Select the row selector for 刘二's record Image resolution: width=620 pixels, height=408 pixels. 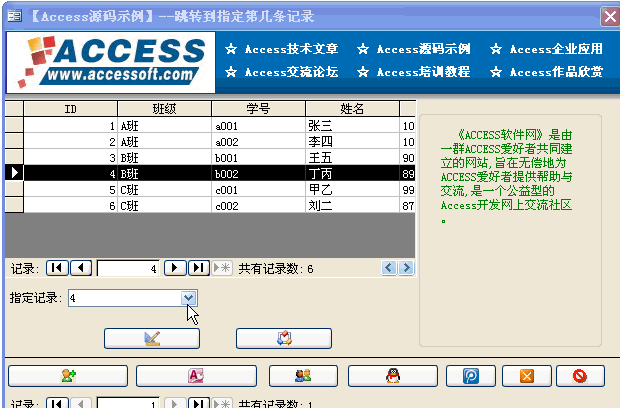click(x=14, y=205)
